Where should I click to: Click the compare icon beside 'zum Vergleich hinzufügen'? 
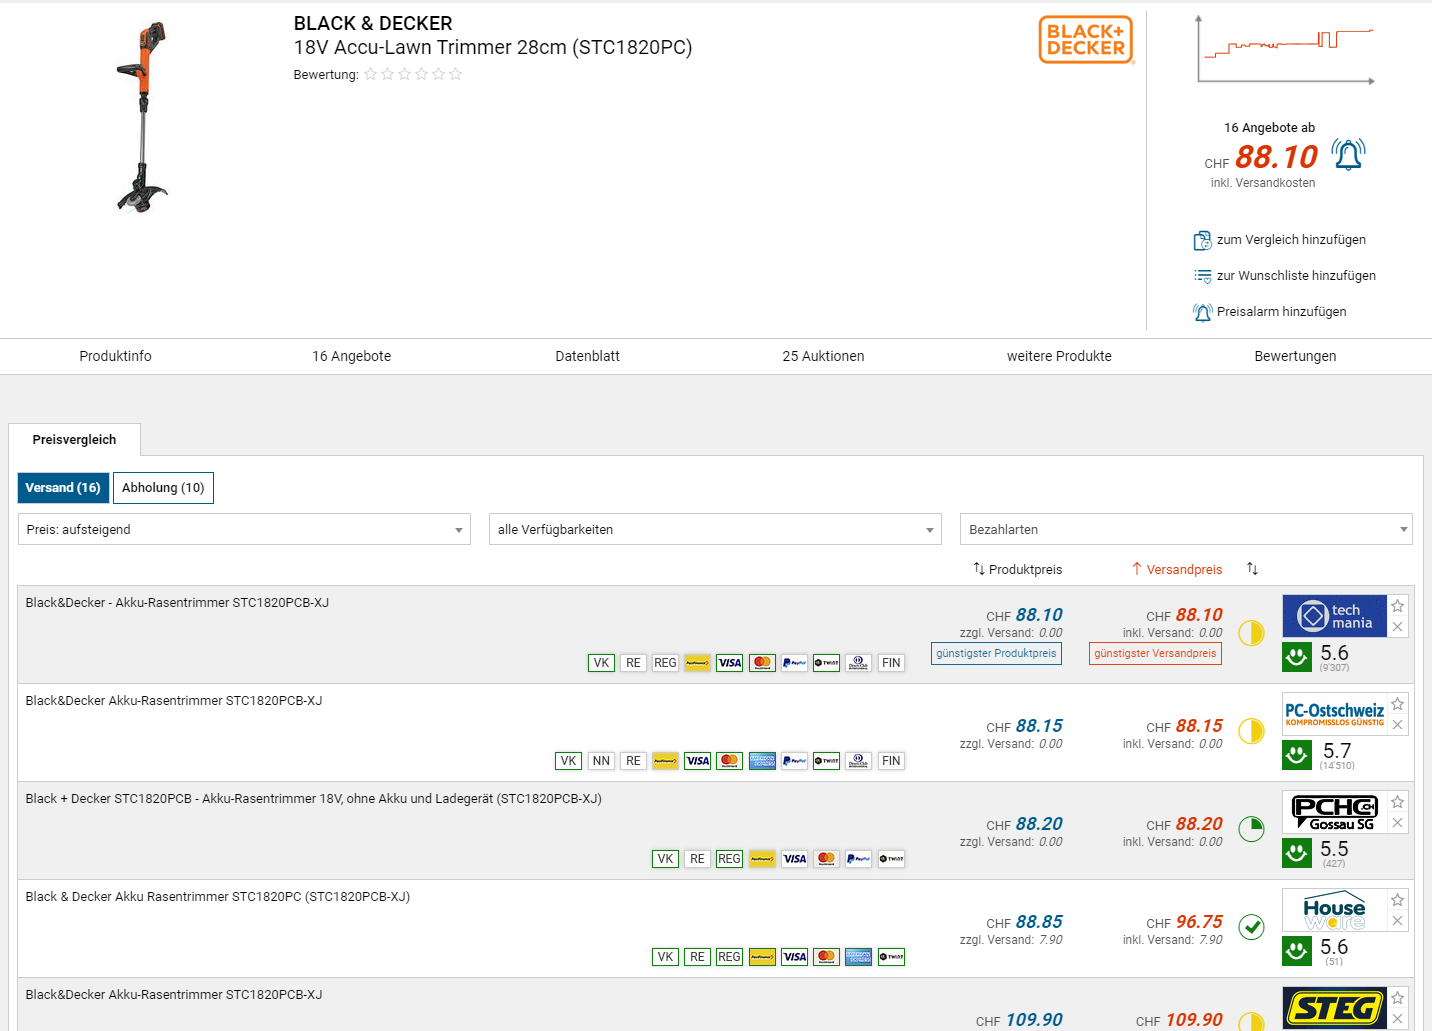tap(1202, 240)
